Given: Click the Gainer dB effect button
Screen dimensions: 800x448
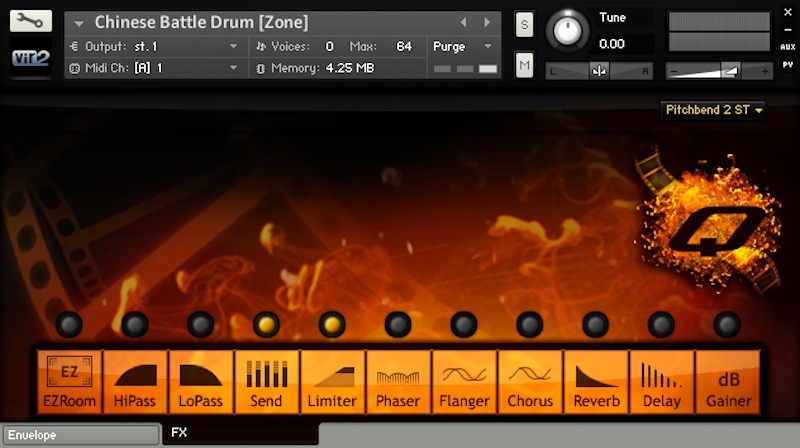Looking at the screenshot, I should [727, 382].
